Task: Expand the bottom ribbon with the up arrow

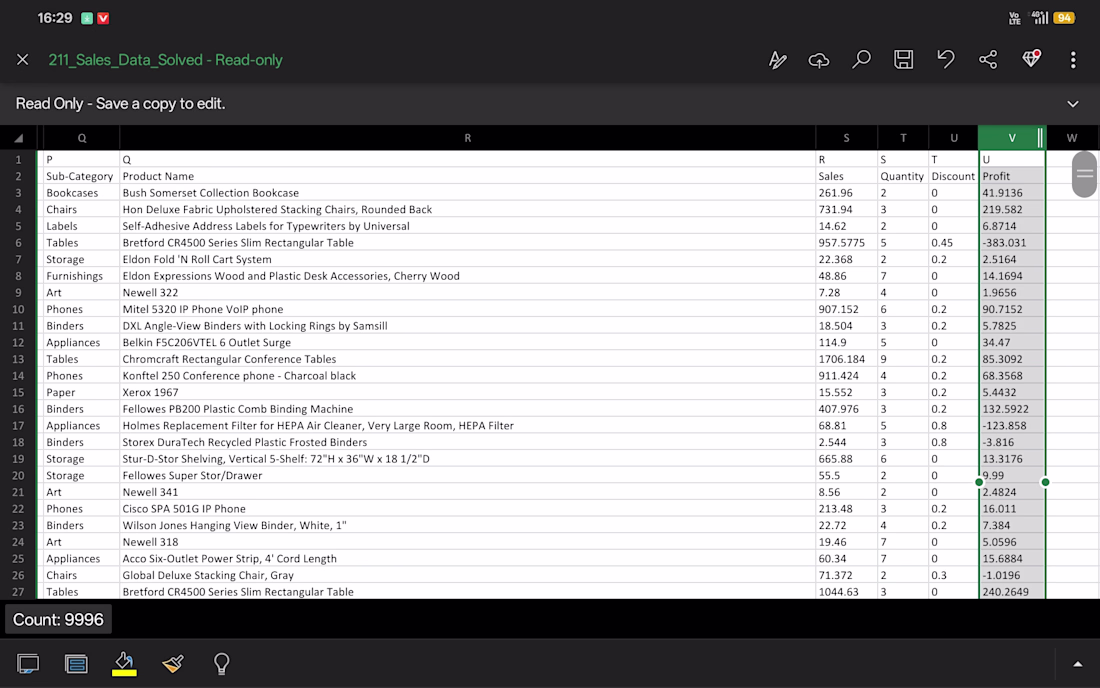Action: [x=1078, y=663]
